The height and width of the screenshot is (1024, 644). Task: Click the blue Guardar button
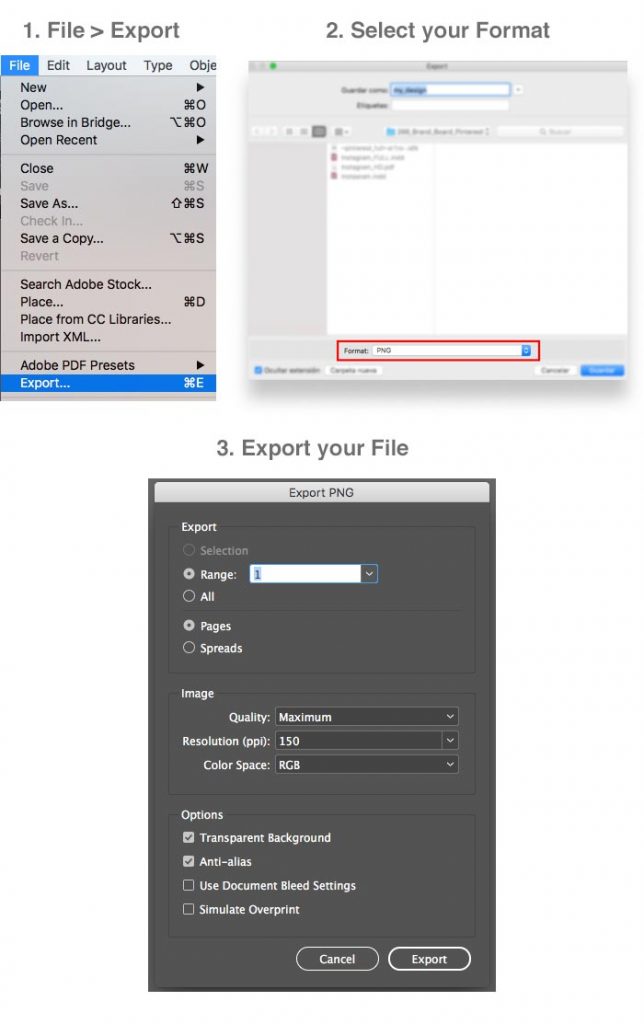[602, 370]
